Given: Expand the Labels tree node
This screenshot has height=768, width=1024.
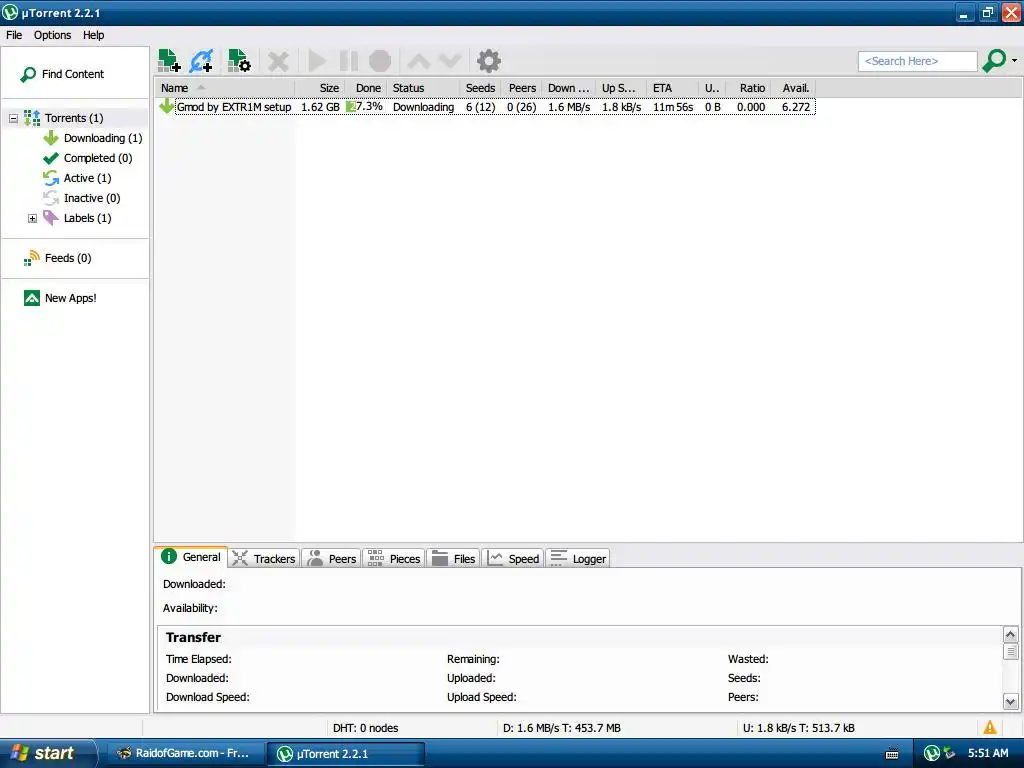Looking at the screenshot, I should [32, 218].
